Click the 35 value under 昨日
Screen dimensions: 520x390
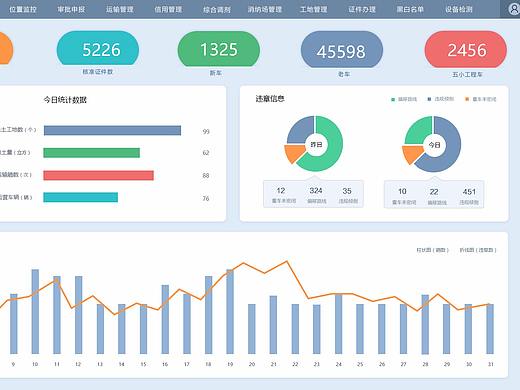coord(347,191)
